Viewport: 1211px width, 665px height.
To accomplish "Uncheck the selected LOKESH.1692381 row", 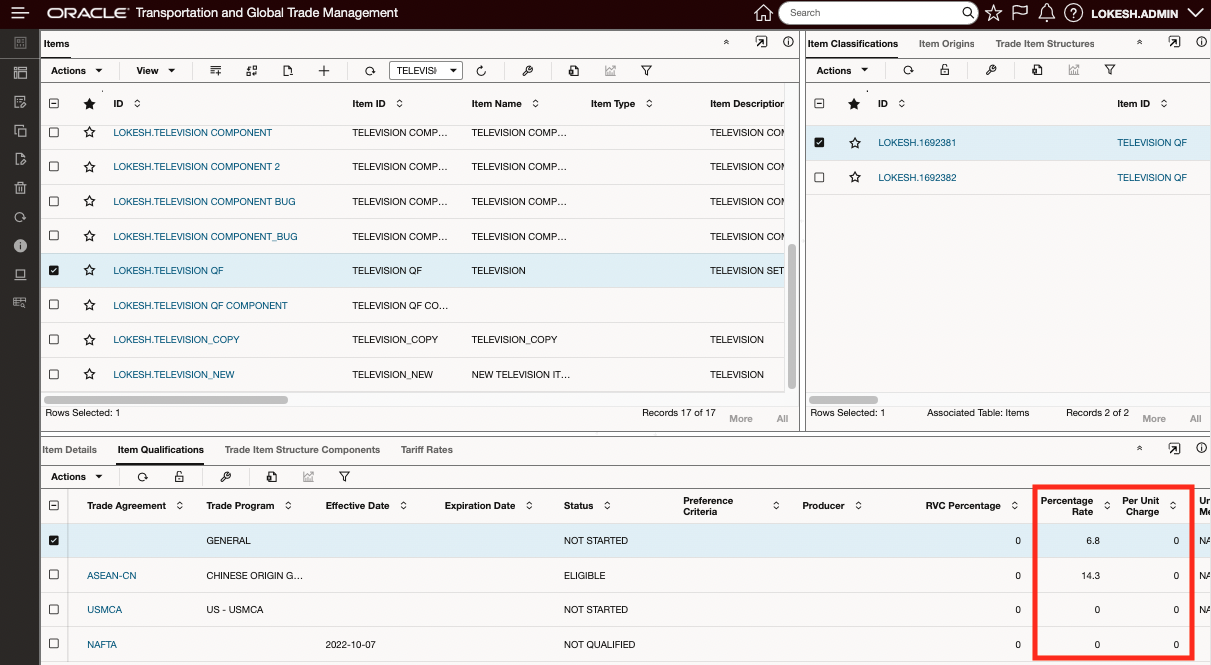I will 820,142.
